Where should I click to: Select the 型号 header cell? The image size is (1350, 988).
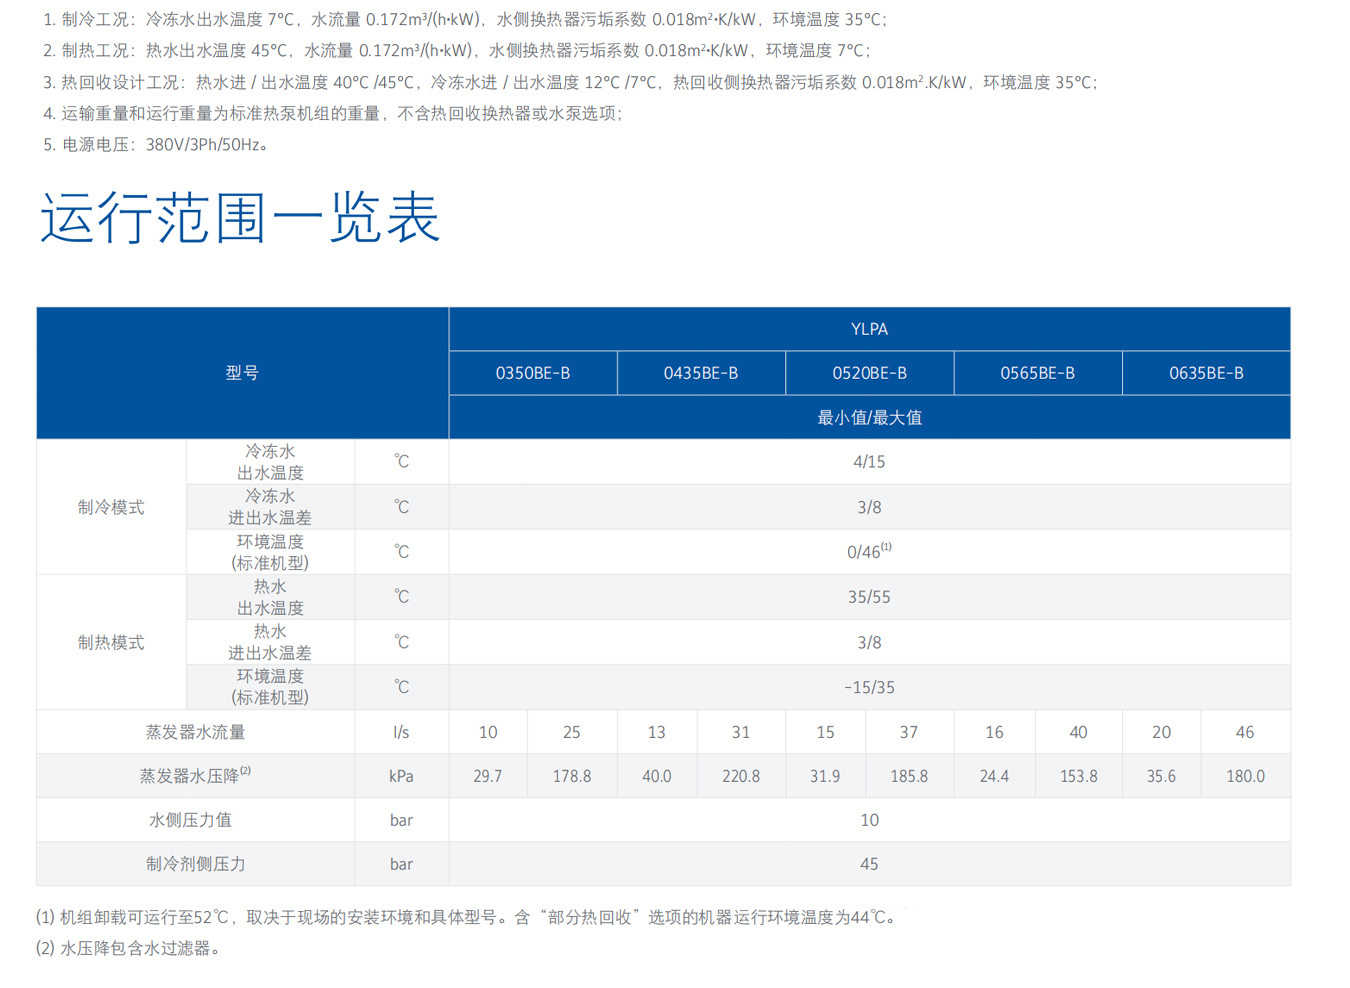pyautogui.click(x=242, y=373)
